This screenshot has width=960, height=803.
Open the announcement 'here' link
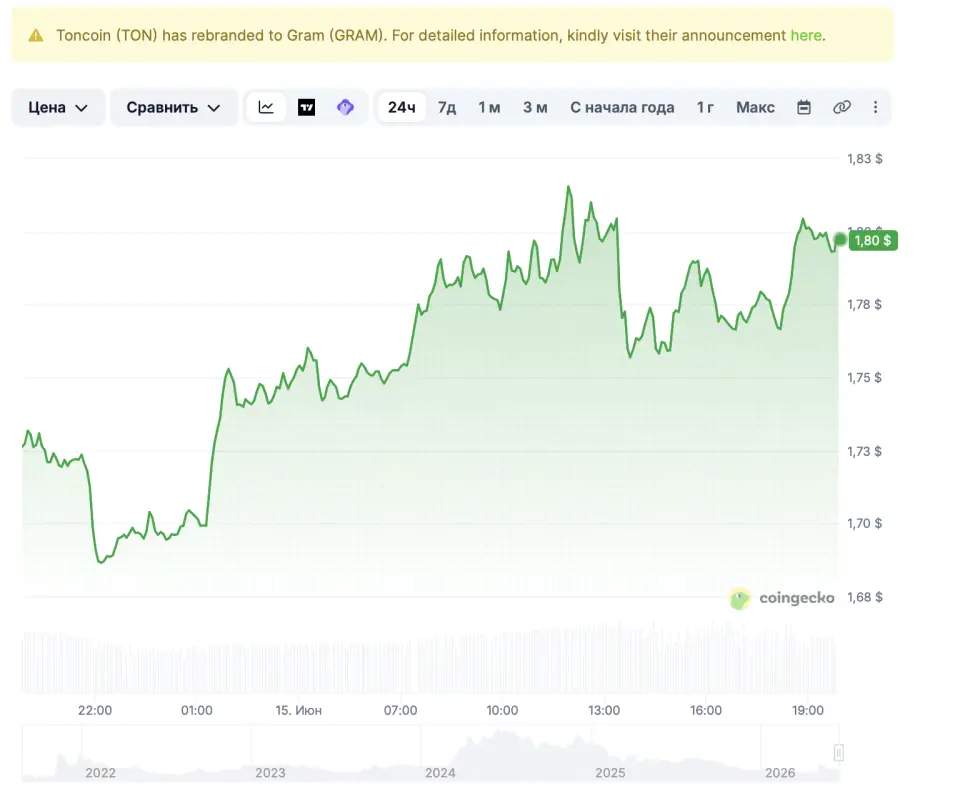coord(806,35)
